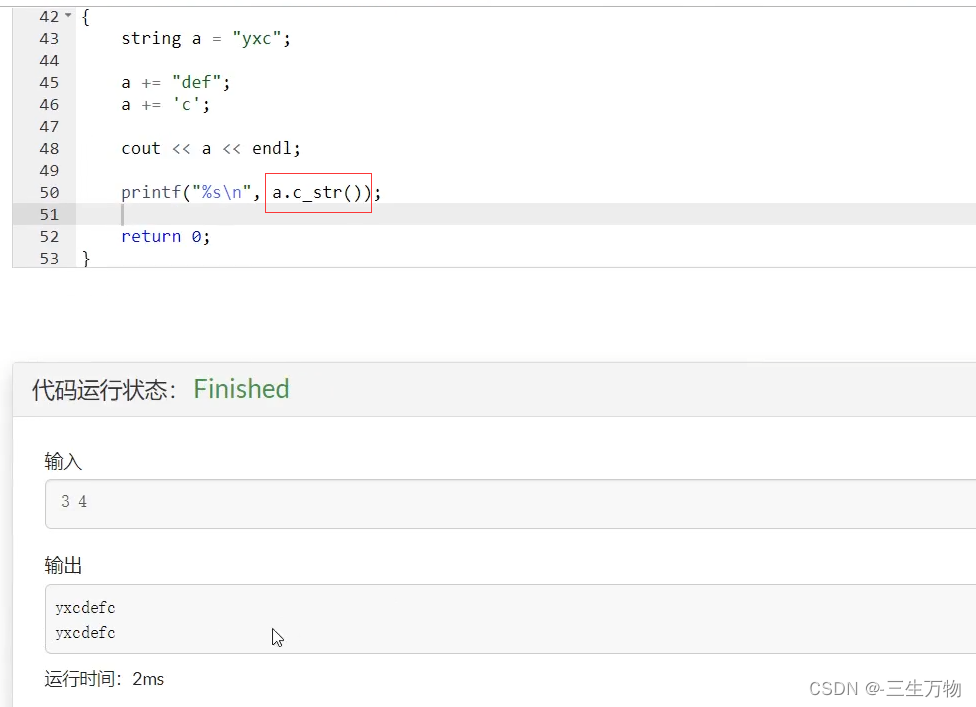Click first output line yxcdefc

pos(85,607)
